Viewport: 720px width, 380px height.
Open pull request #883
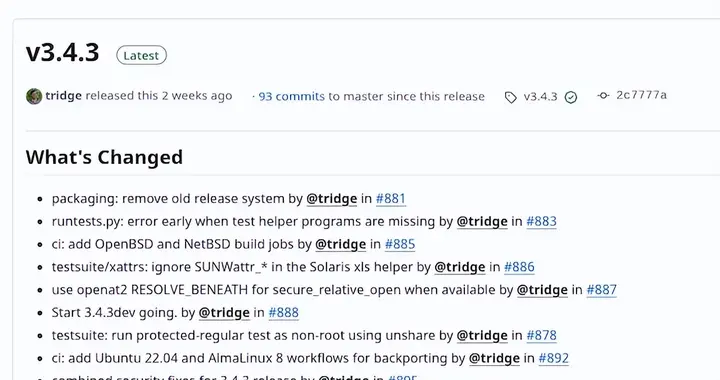(x=541, y=221)
